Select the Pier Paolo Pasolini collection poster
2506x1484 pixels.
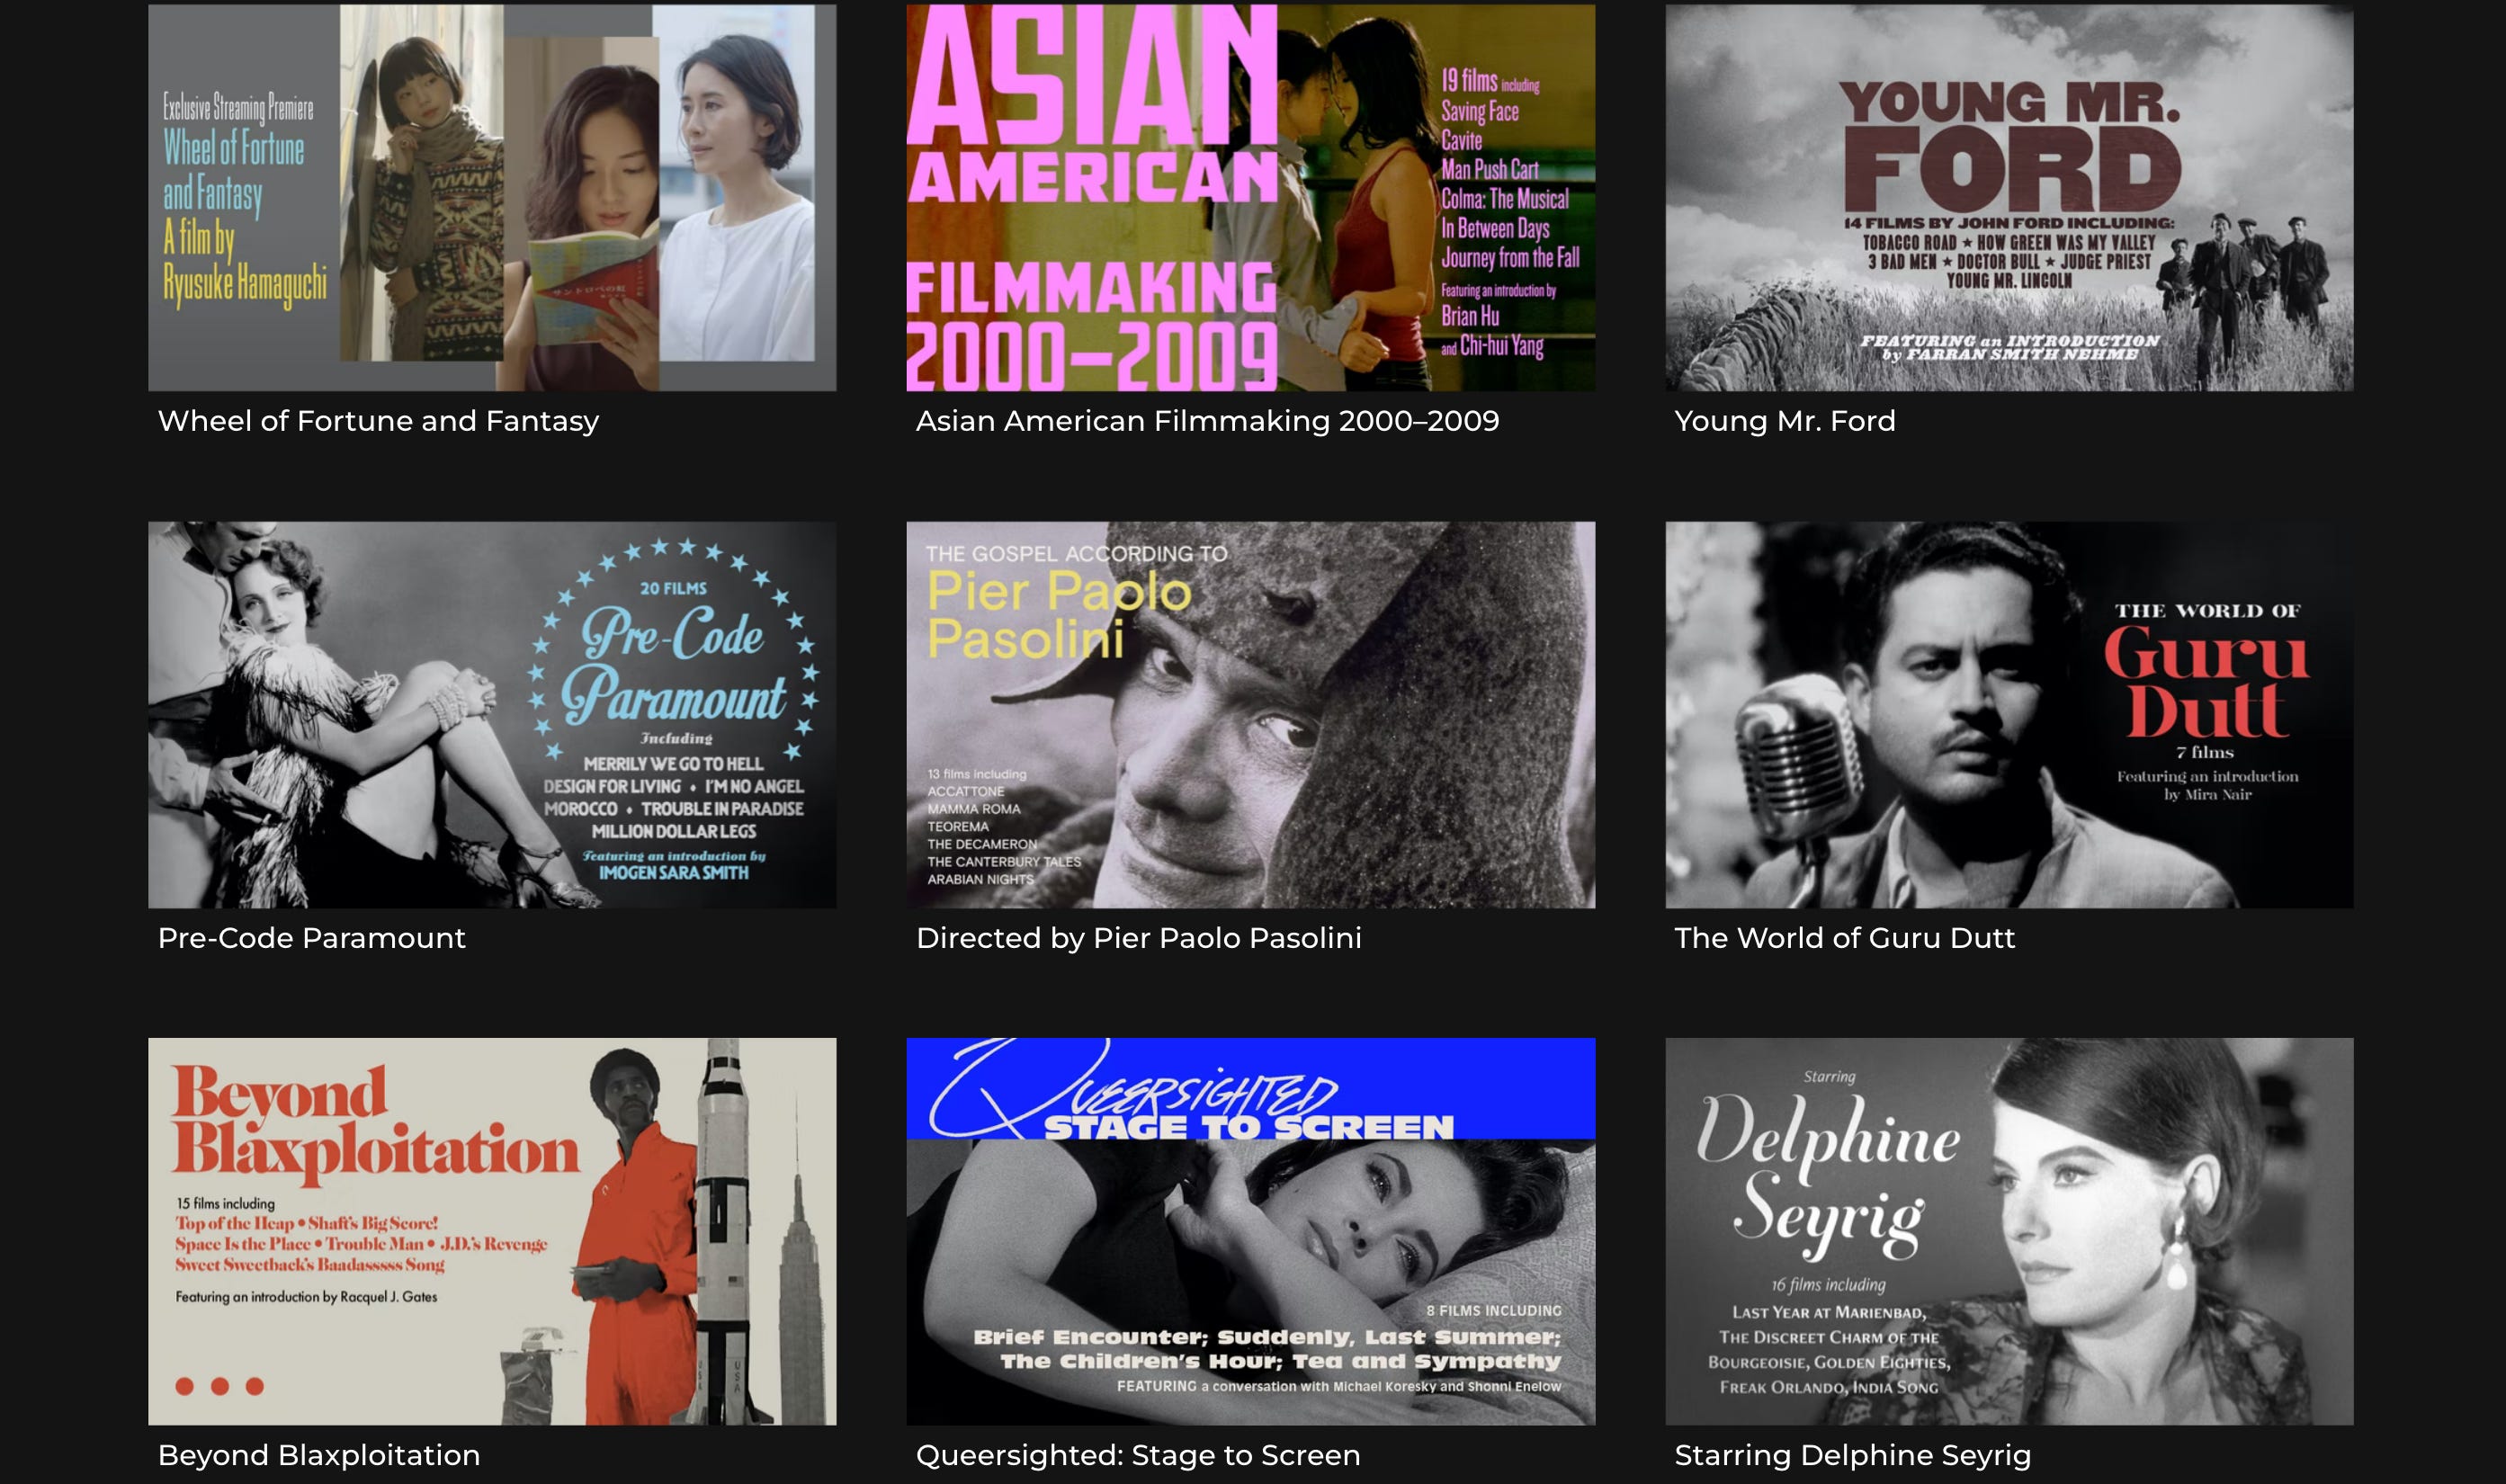(1250, 714)
